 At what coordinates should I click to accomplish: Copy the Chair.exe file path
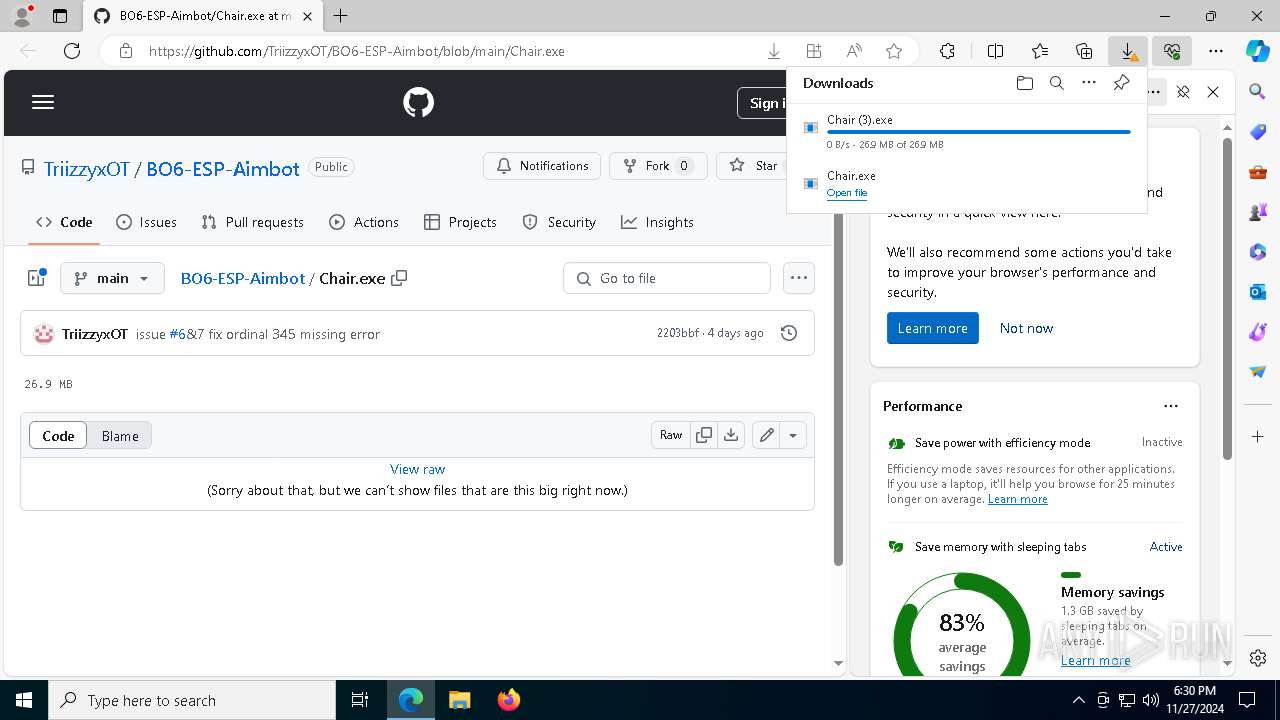tap(399, 278)
